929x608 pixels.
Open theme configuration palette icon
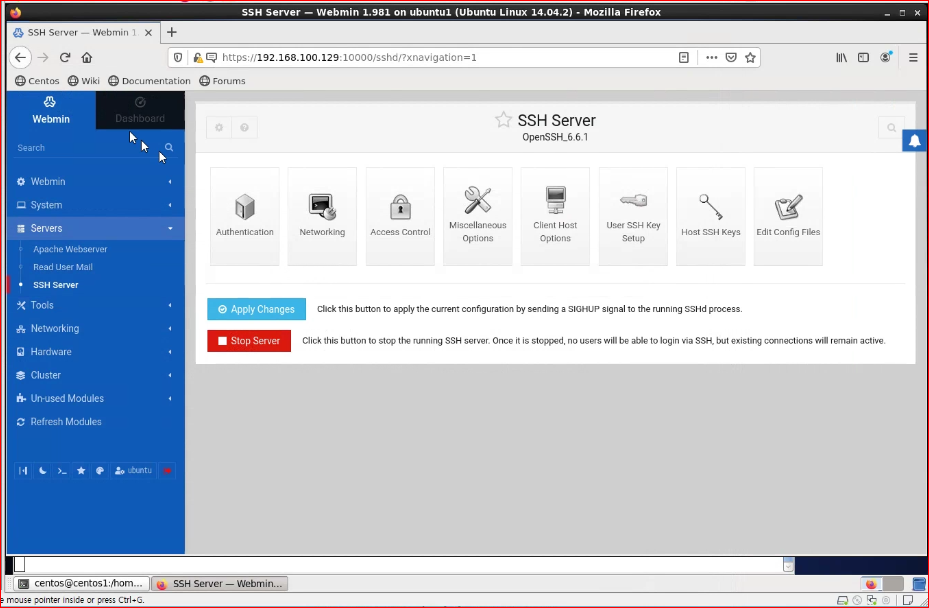[x=100, y=471]
